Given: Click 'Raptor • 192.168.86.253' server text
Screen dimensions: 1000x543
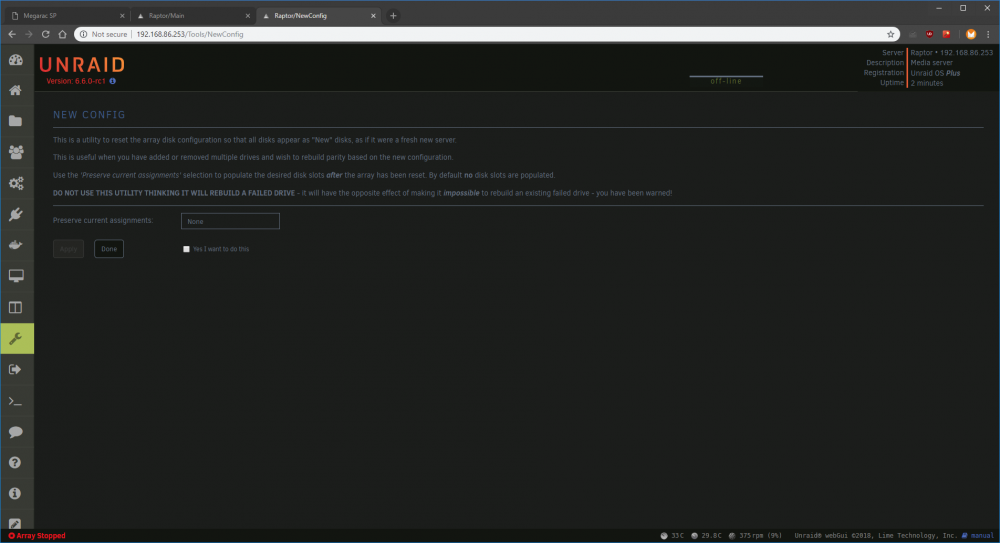Looking at the screenshot, I should point(952,53).
